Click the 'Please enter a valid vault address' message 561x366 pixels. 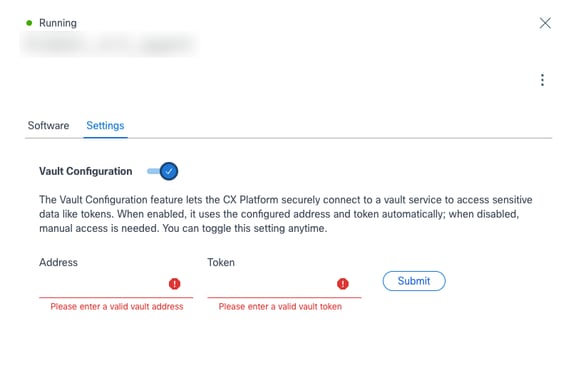tap(117, 307)
